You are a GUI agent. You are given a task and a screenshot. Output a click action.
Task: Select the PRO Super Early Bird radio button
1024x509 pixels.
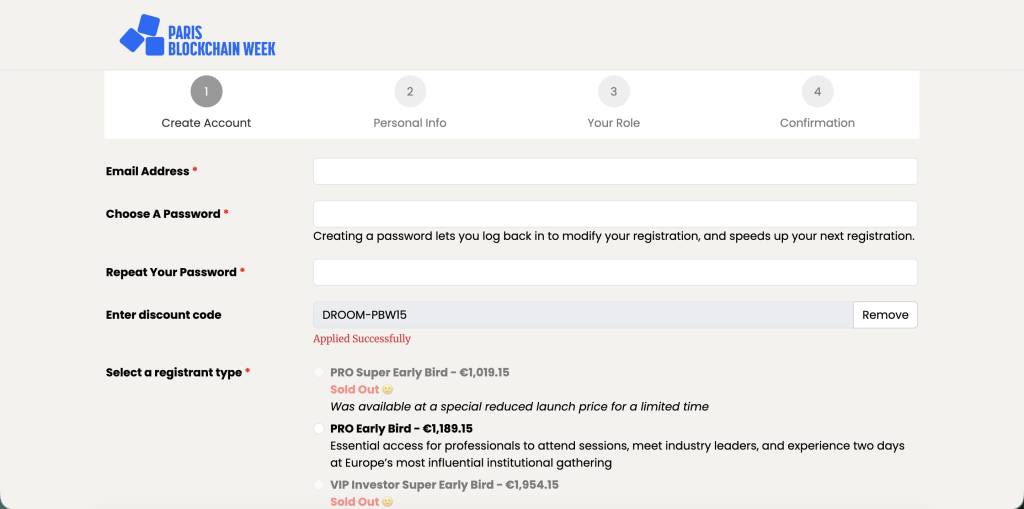tap(320, 373)
